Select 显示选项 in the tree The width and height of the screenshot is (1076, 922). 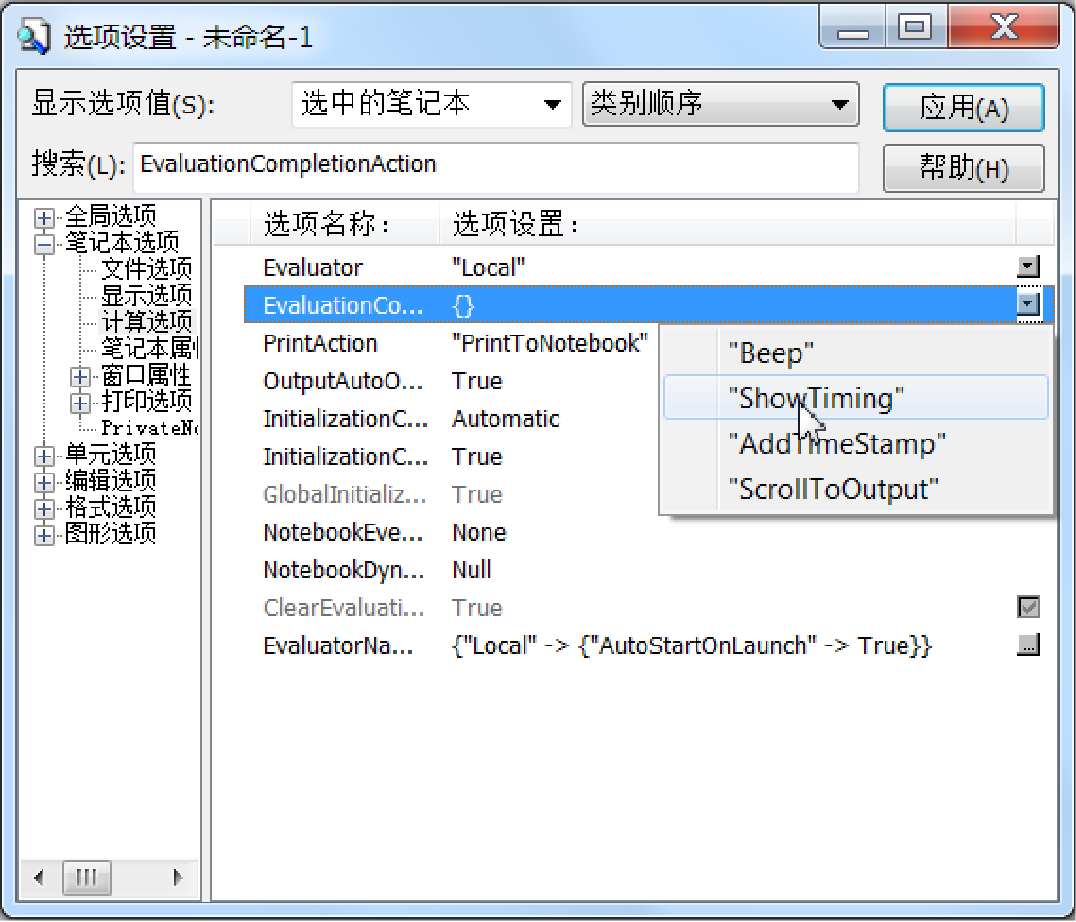tap(146, 295)
